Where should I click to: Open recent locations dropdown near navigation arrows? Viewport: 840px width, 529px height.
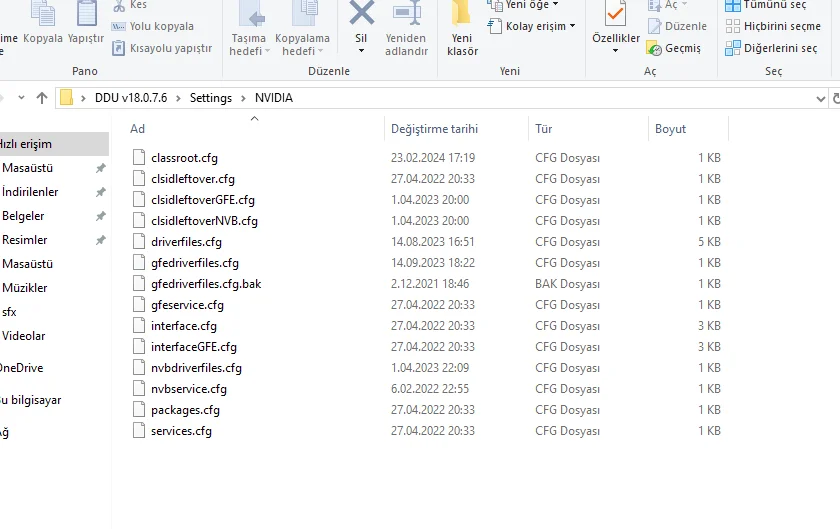[21, 98]
